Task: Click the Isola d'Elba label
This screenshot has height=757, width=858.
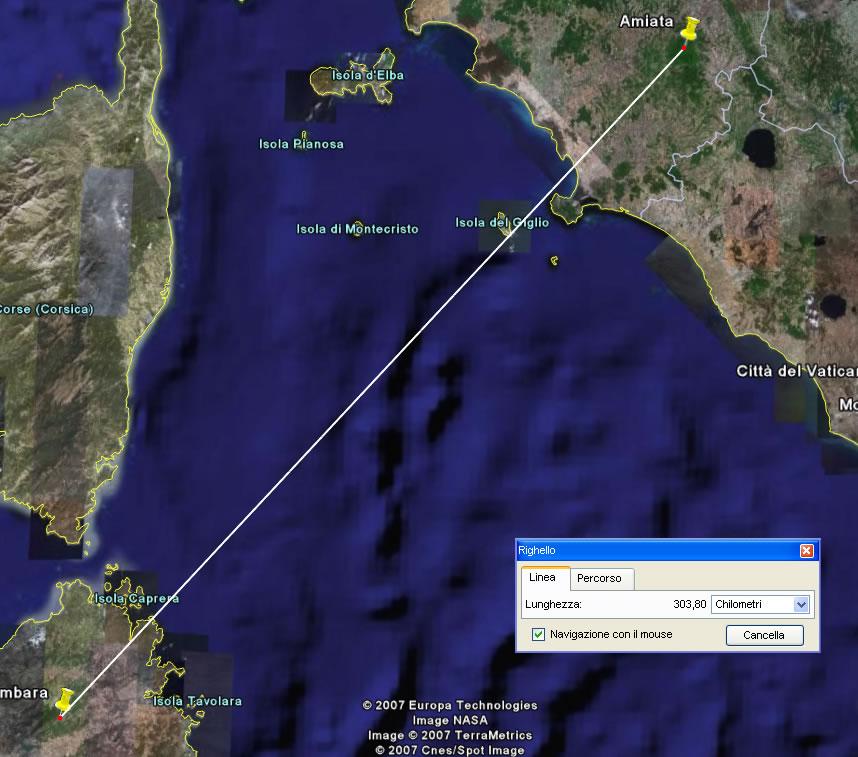Action: click(368, 75)
